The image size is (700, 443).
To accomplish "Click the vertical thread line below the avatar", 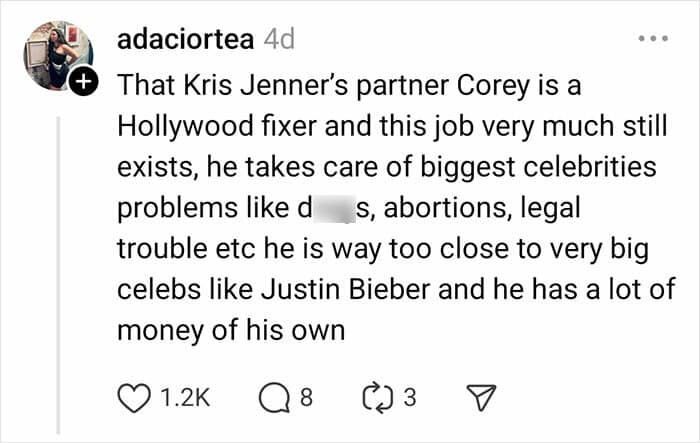I will pos(58,275).
